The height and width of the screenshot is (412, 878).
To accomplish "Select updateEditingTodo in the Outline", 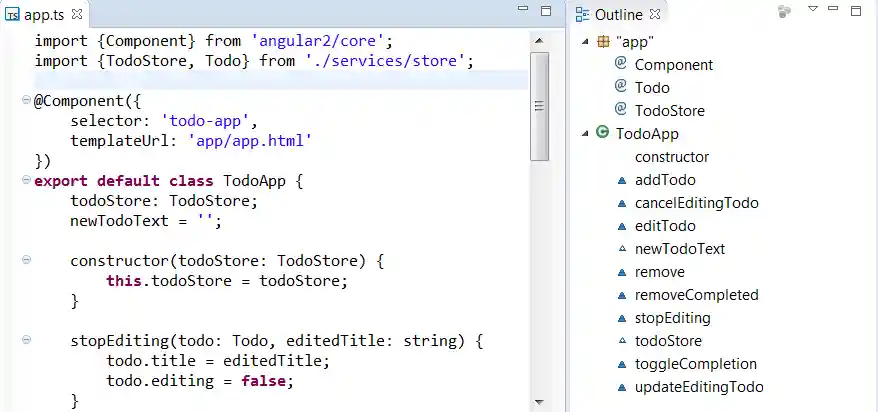I will point(699,387).
